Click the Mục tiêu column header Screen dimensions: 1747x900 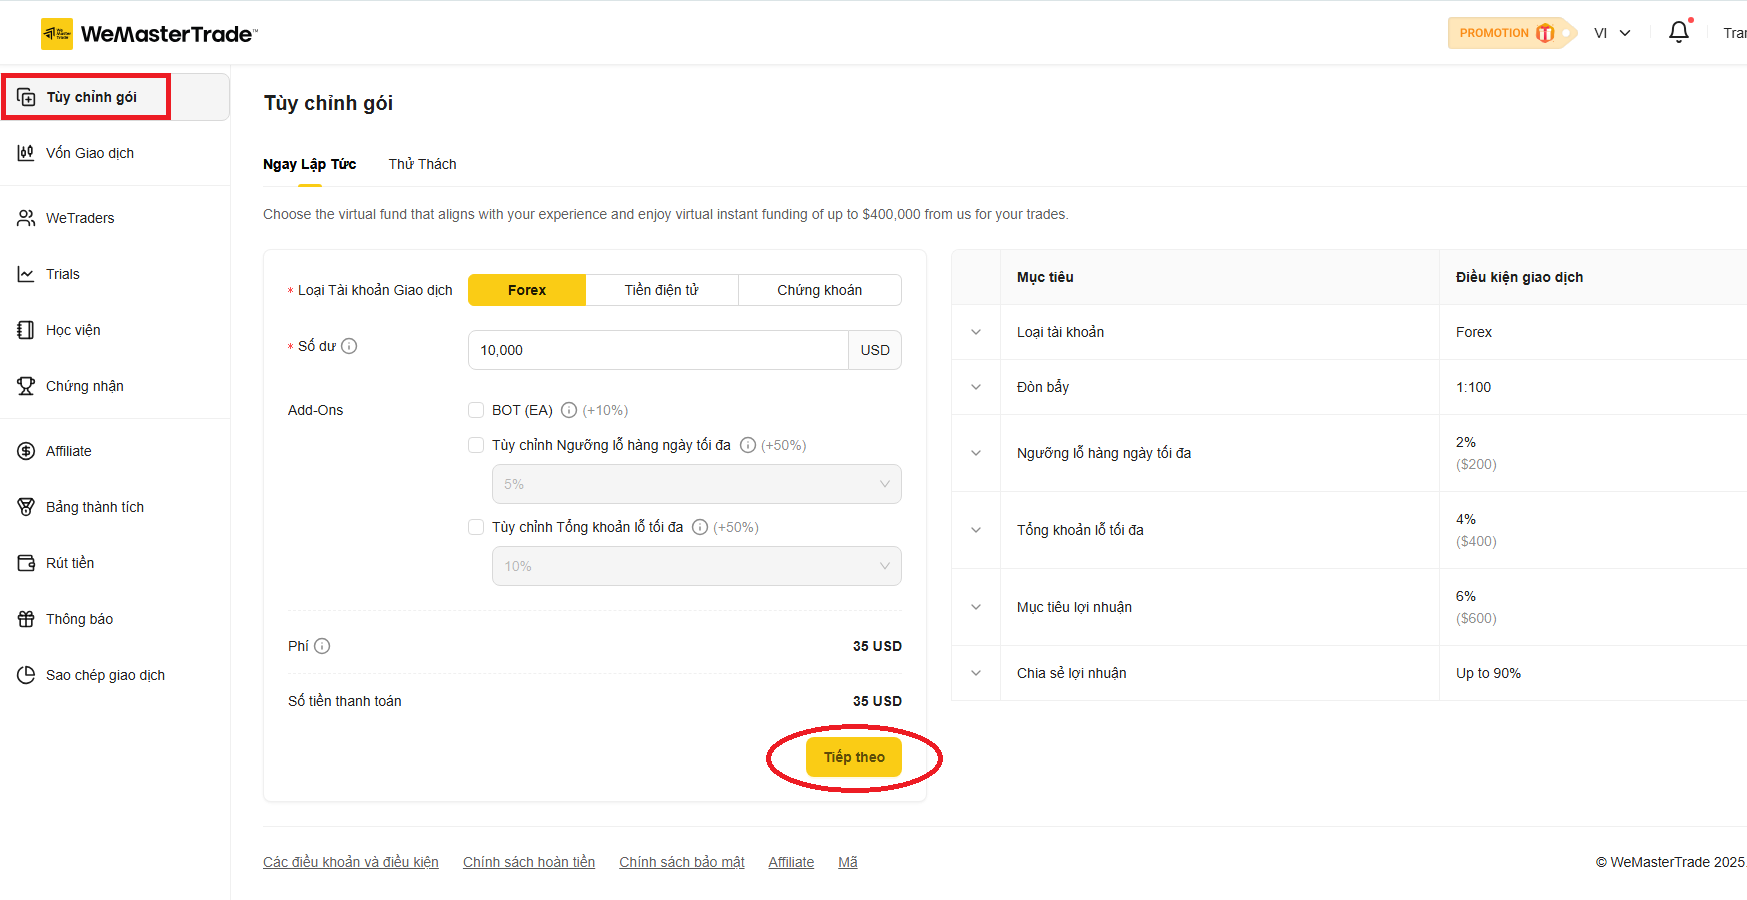point(1045,277)
